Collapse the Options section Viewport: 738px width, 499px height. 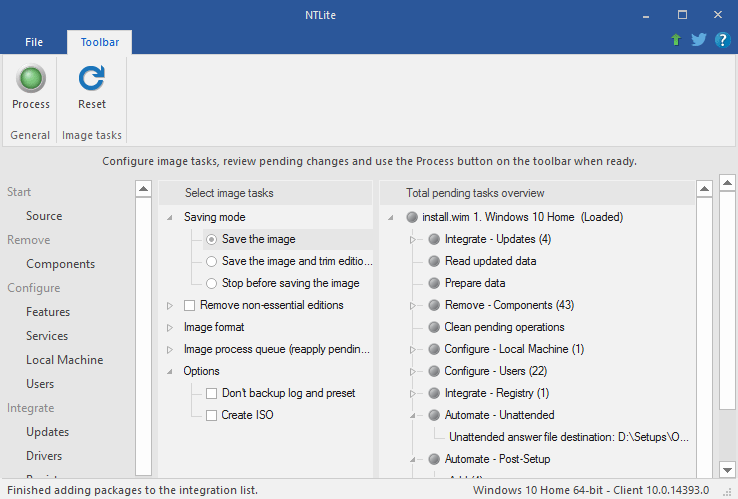[169, 371]
